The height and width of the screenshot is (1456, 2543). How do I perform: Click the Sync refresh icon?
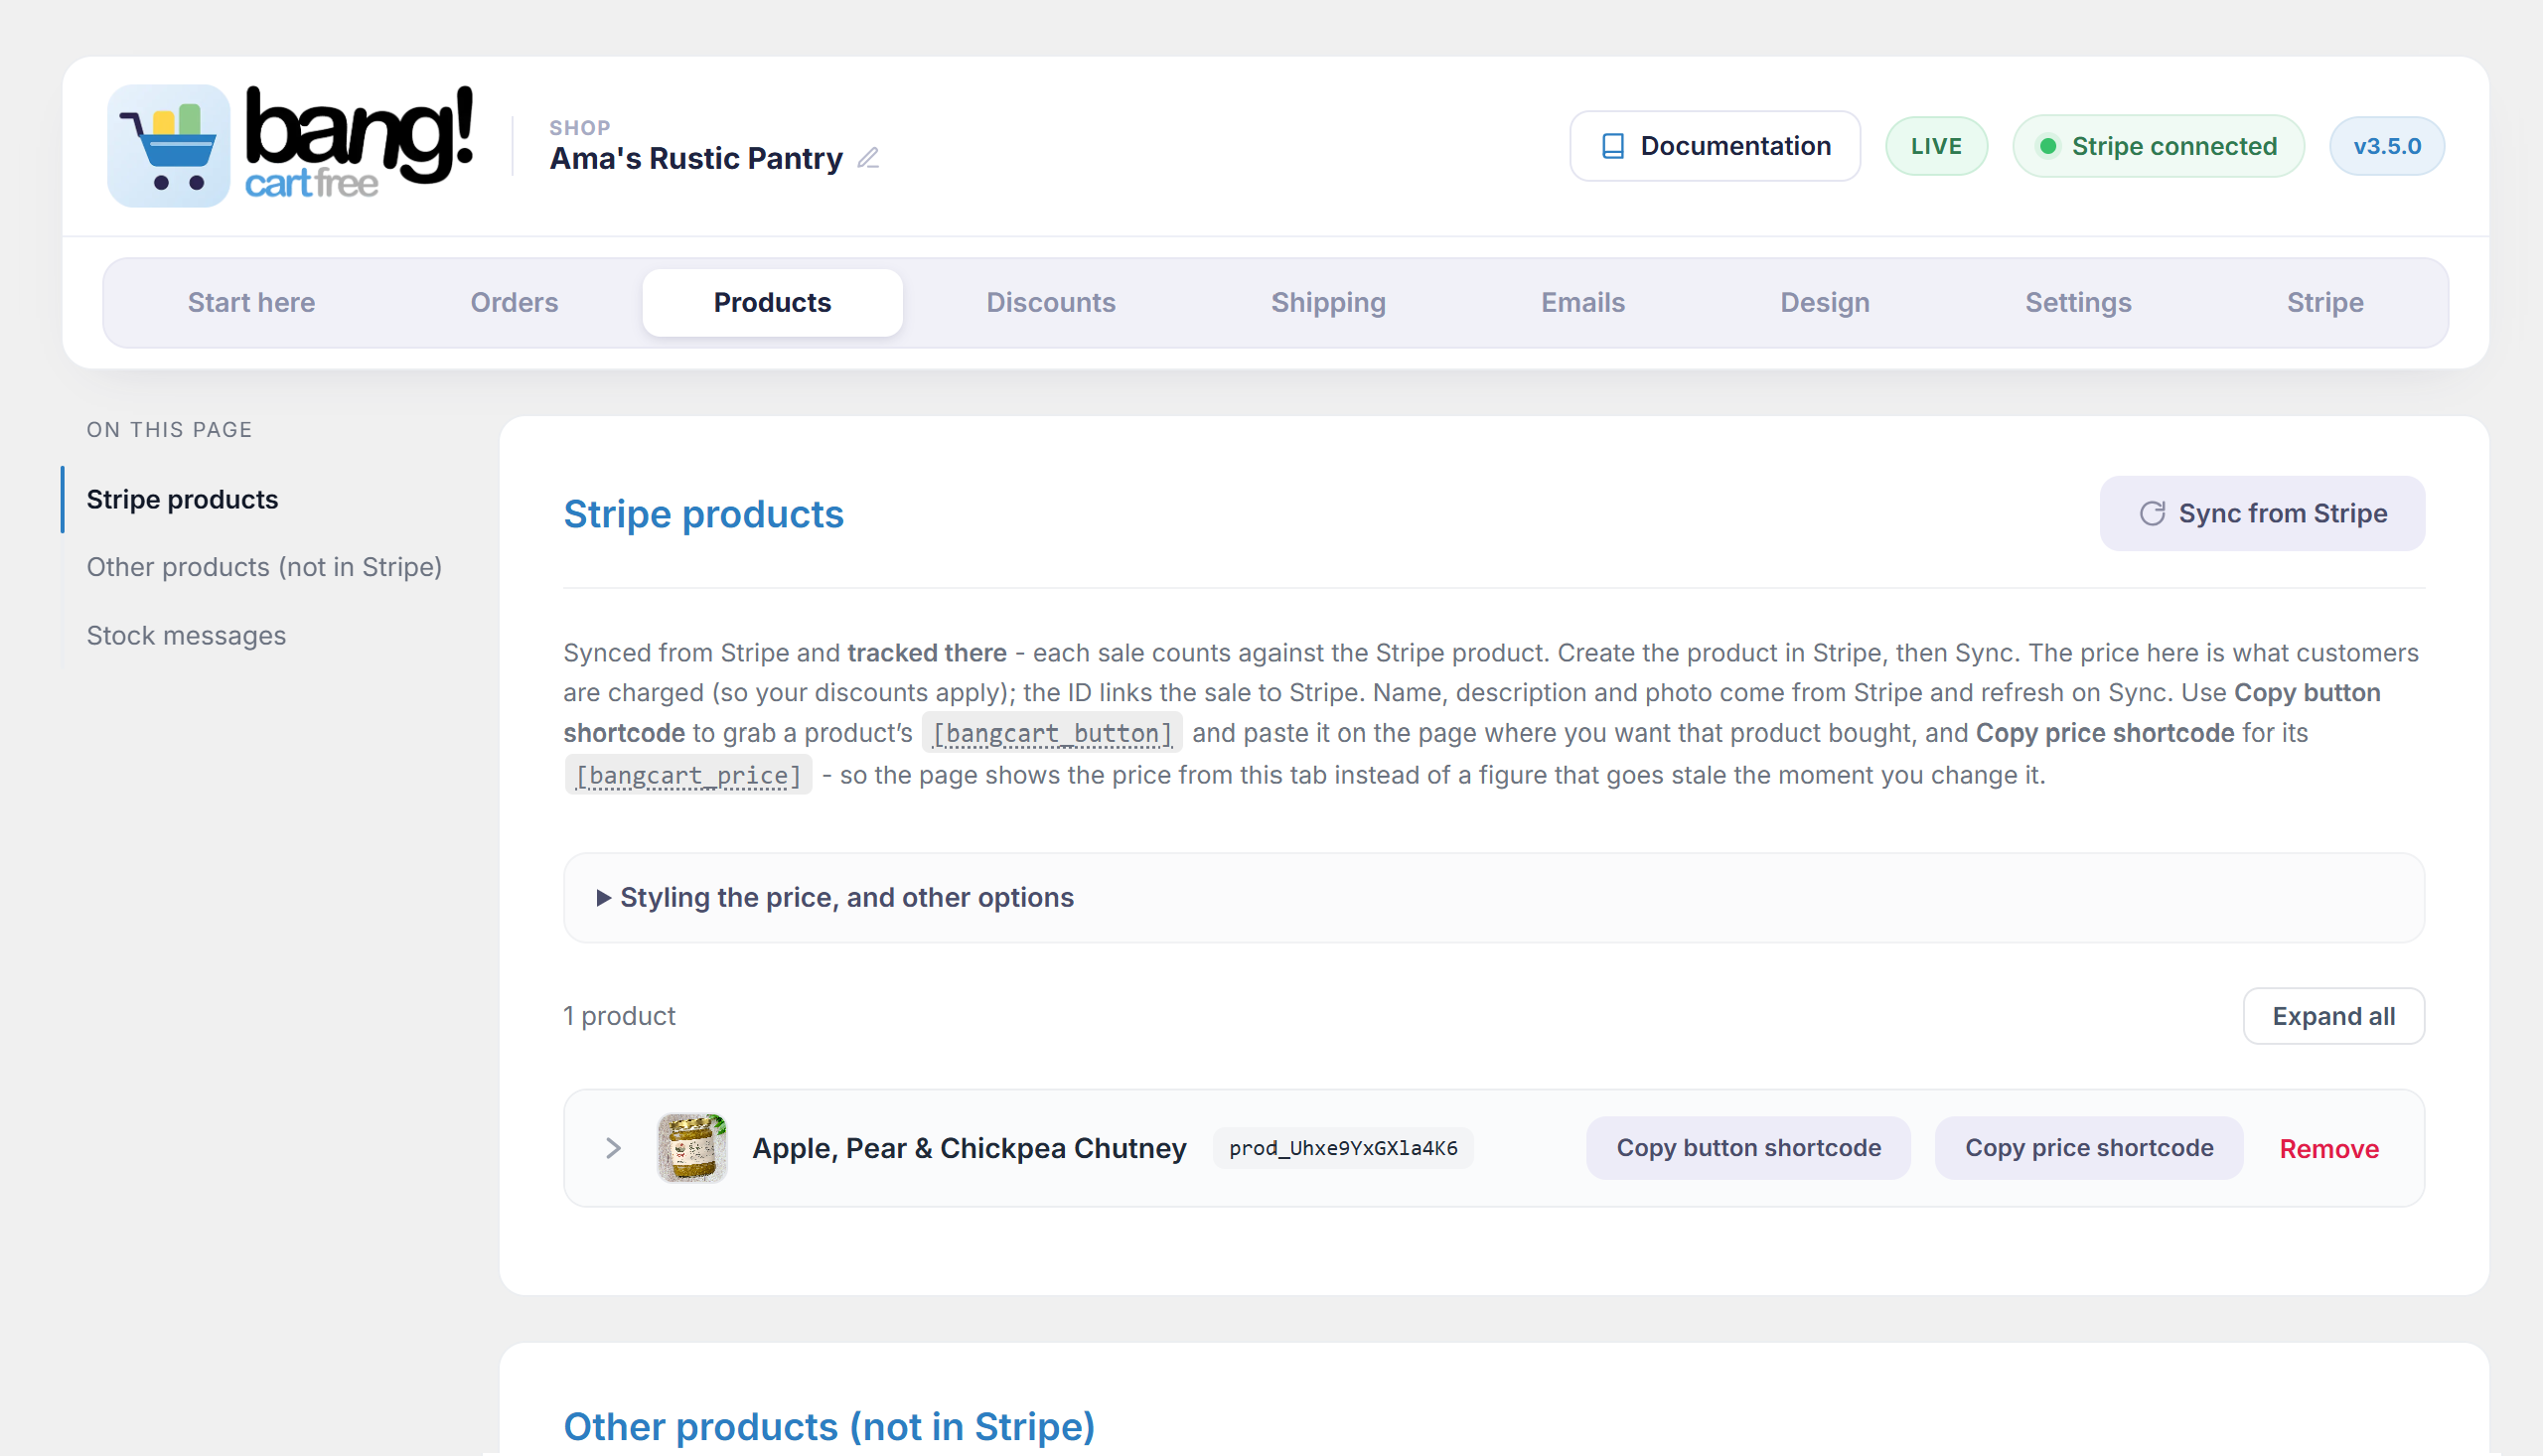(2152, 513)
